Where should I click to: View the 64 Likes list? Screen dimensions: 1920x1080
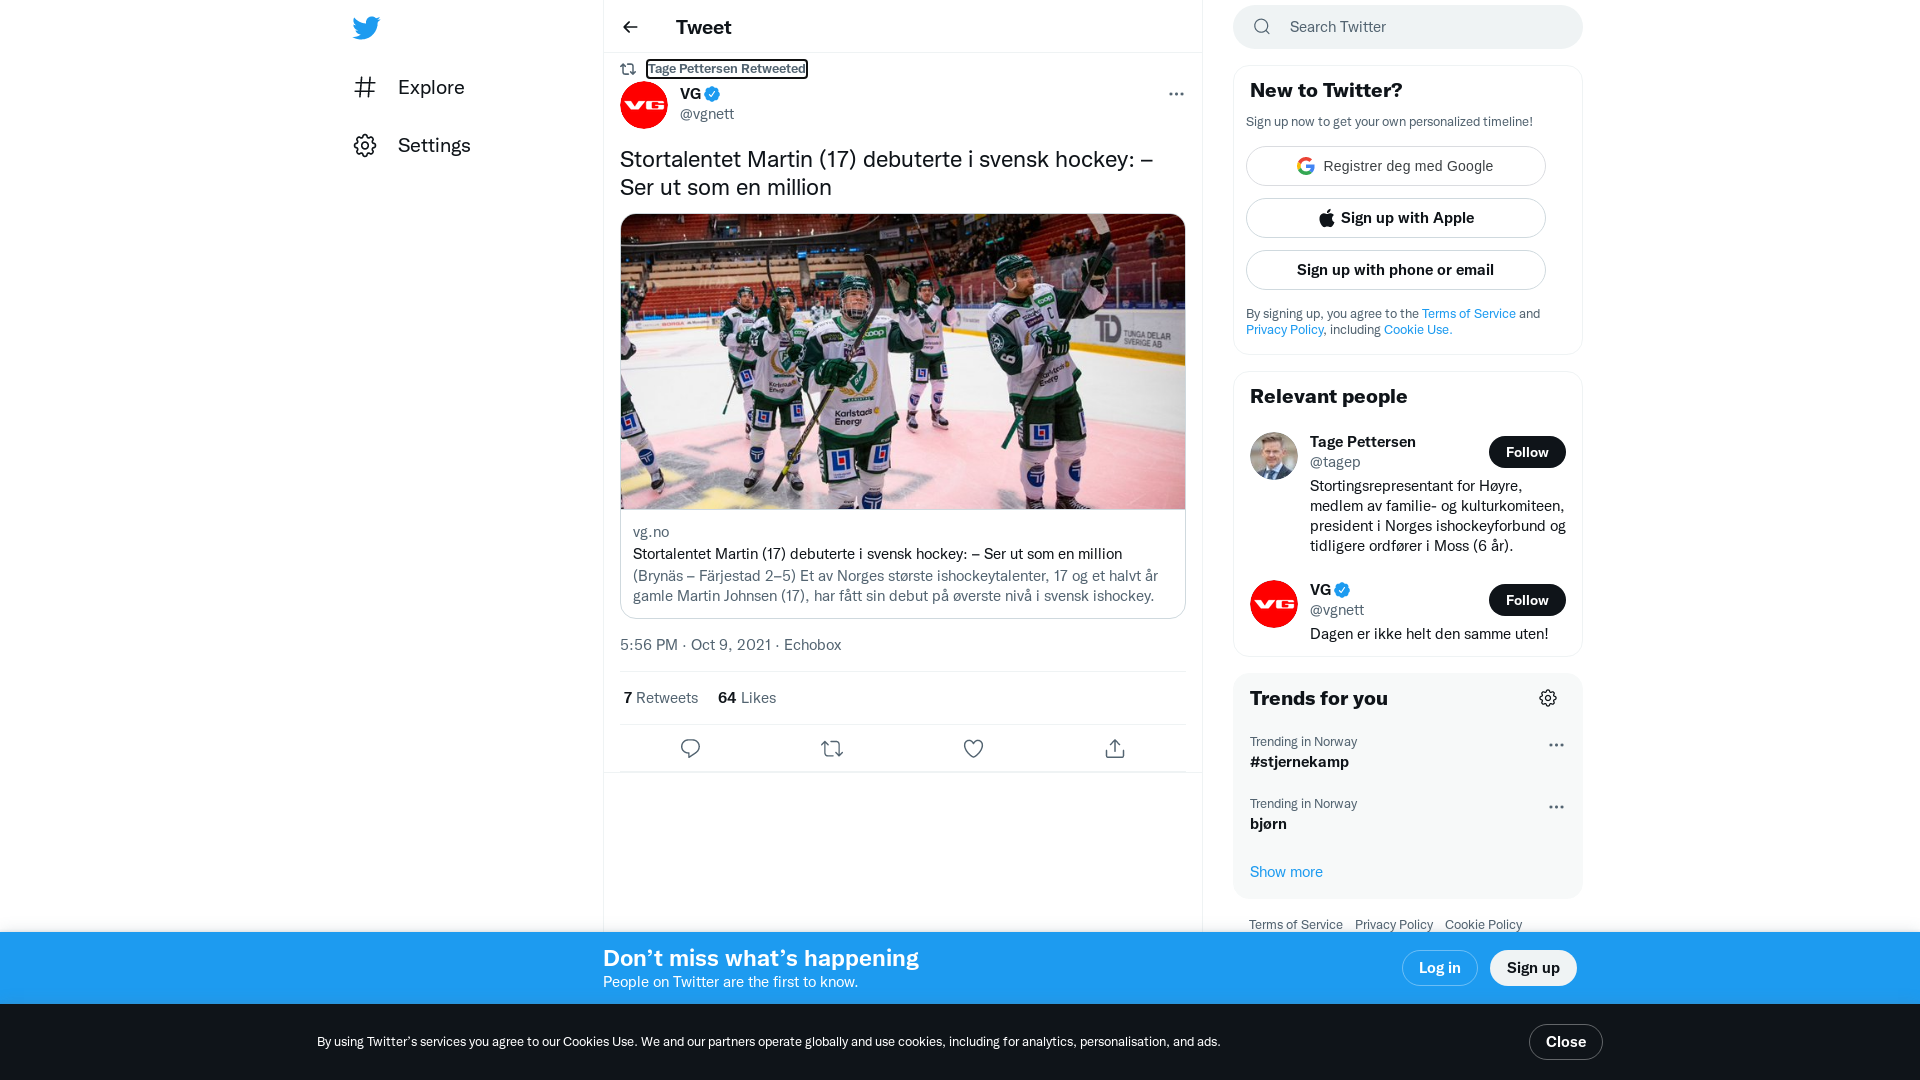pyautogui.click(x=747, y=698)
